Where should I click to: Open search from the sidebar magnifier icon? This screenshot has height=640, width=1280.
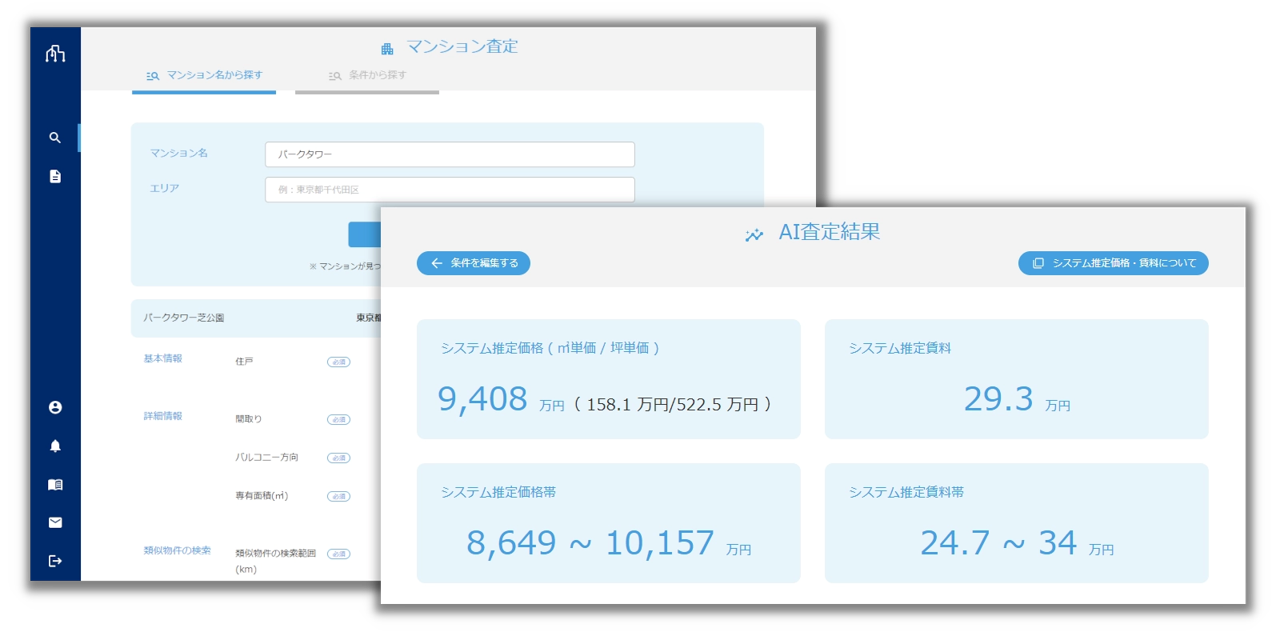55,138
